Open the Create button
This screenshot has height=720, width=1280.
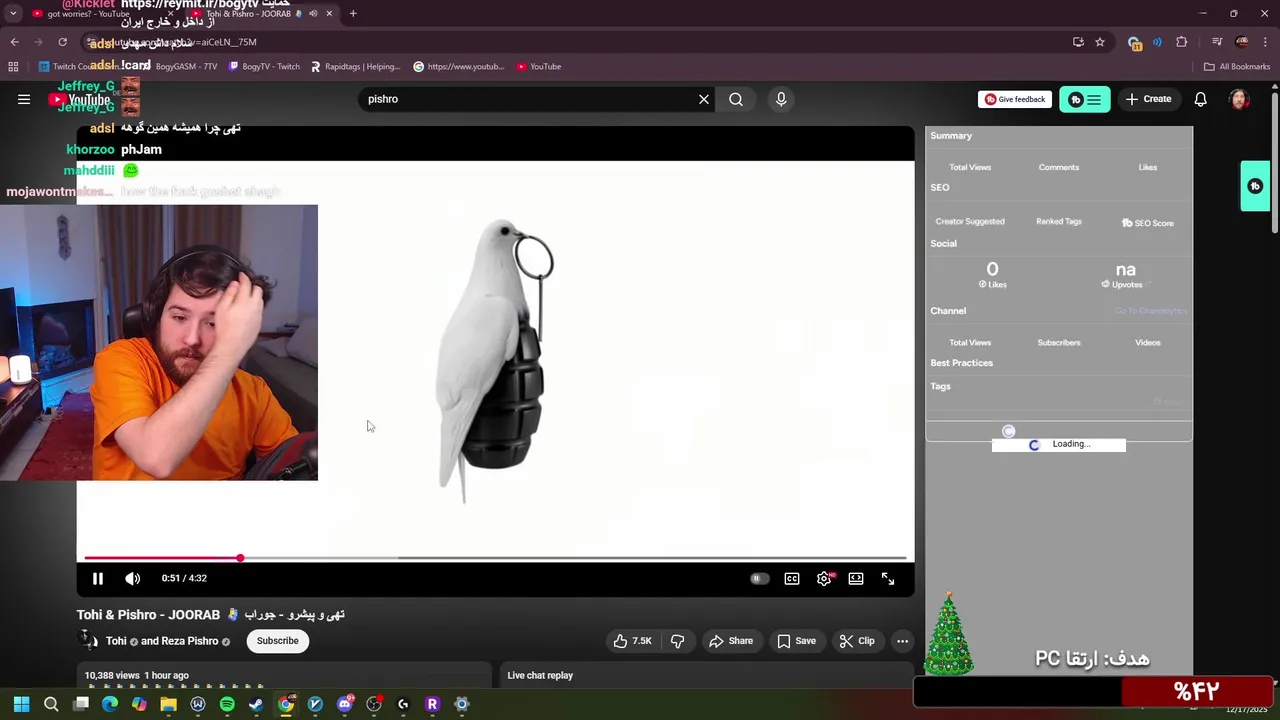tap(1148, 99)
